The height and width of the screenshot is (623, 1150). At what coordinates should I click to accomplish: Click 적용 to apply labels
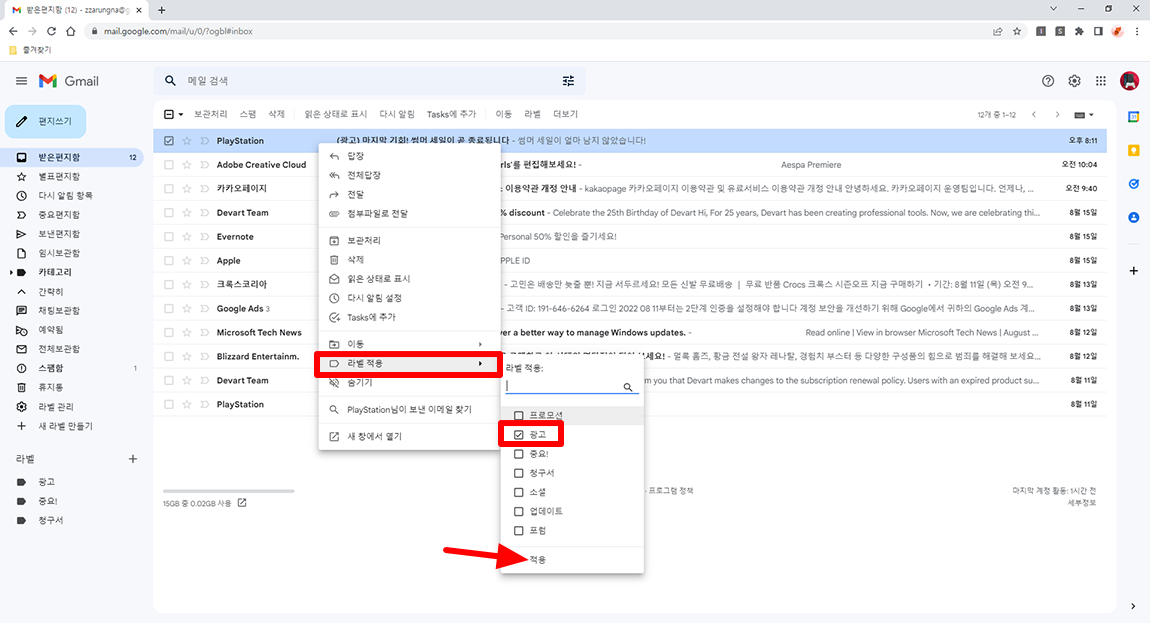coord(538,560)
